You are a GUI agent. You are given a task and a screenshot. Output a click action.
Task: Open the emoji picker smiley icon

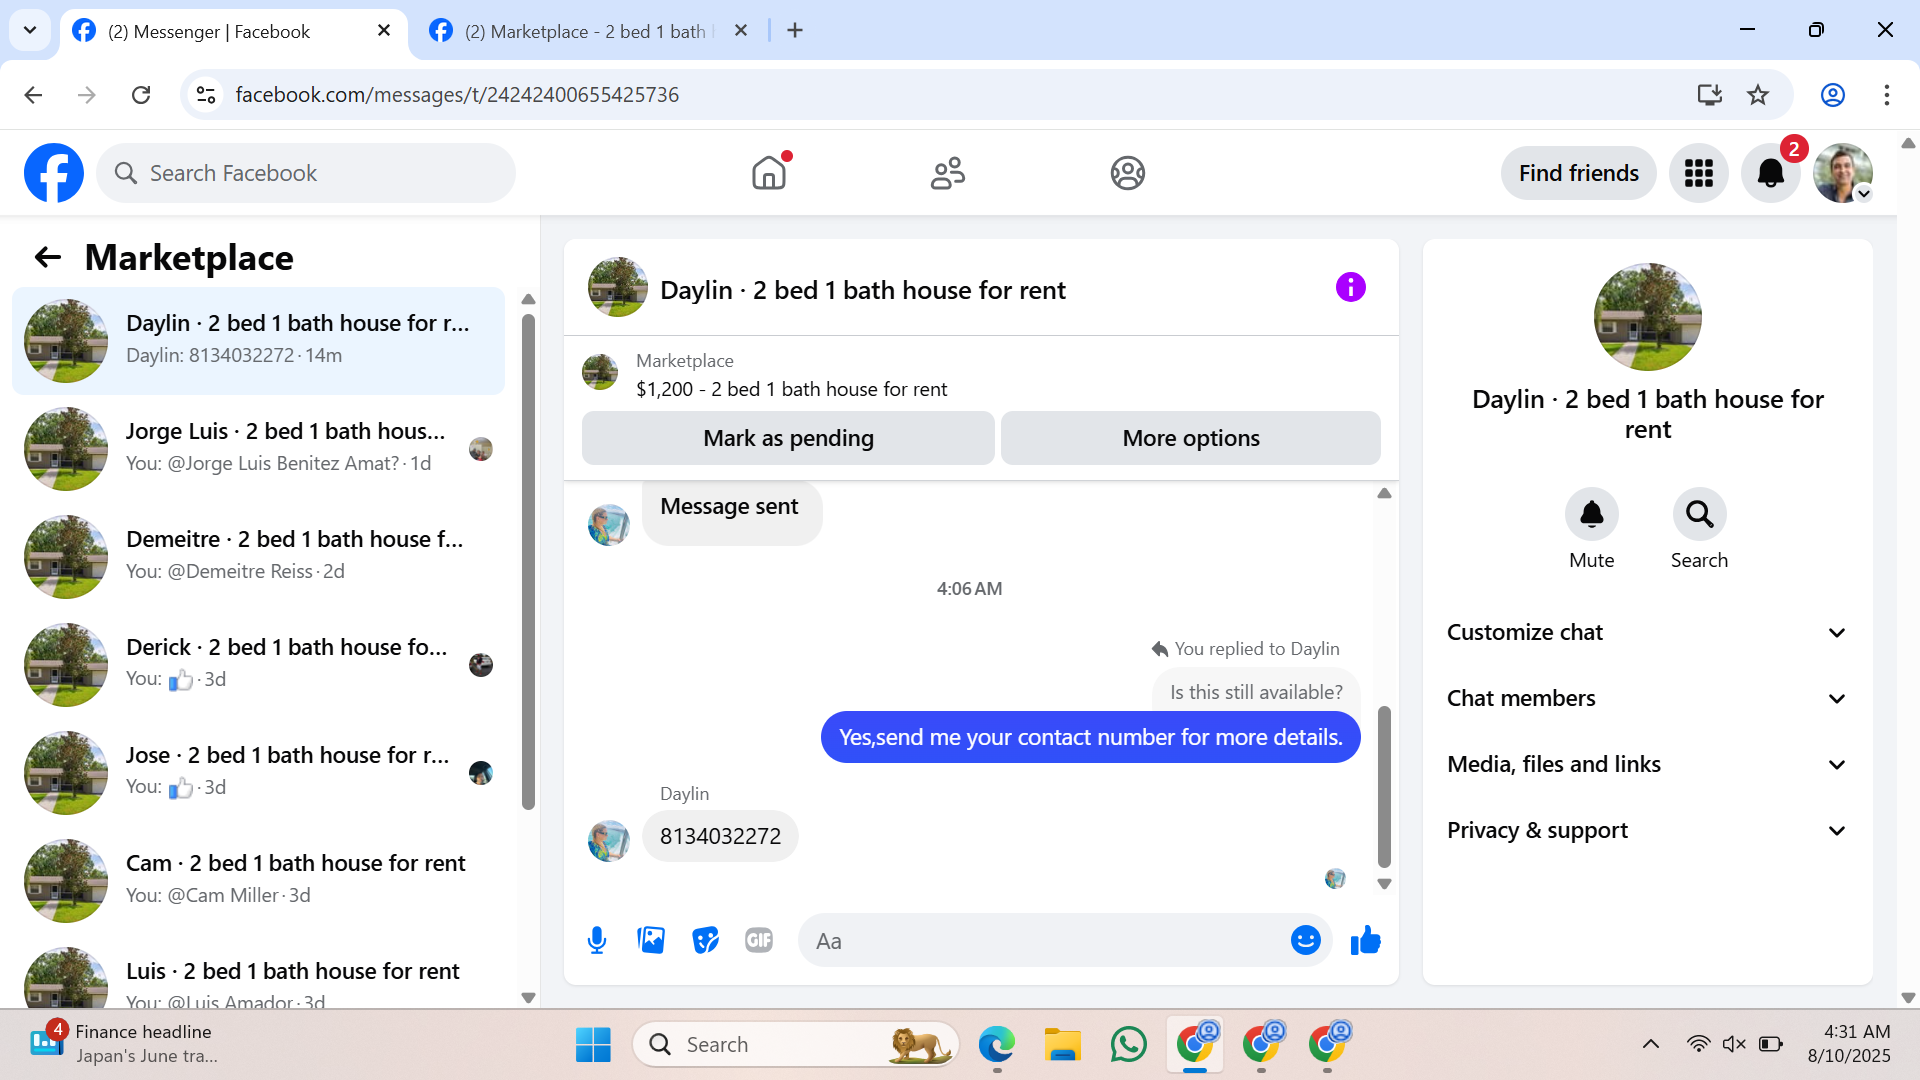[x=1305, y=940]
